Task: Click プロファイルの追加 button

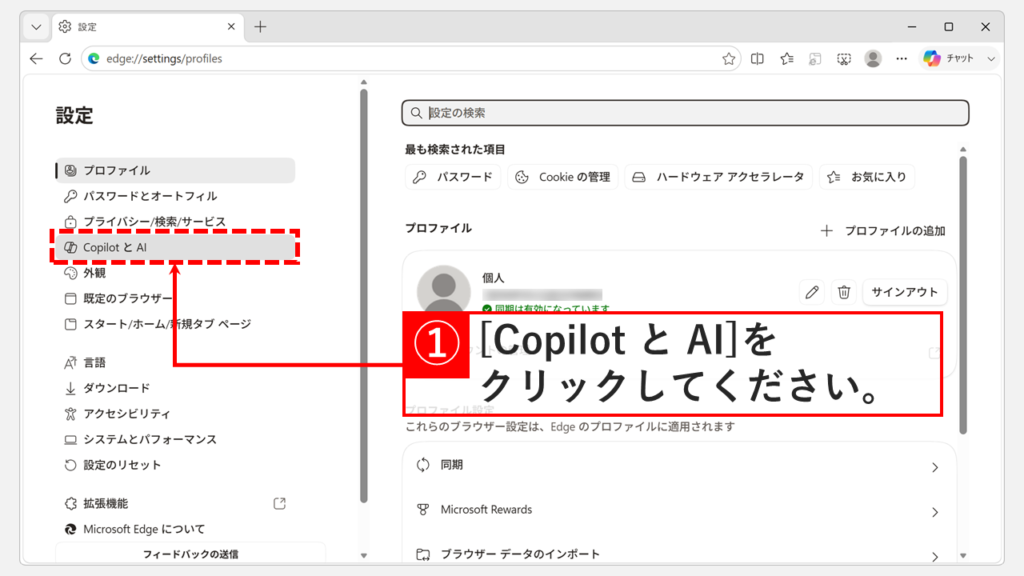Action: point(883,231)
